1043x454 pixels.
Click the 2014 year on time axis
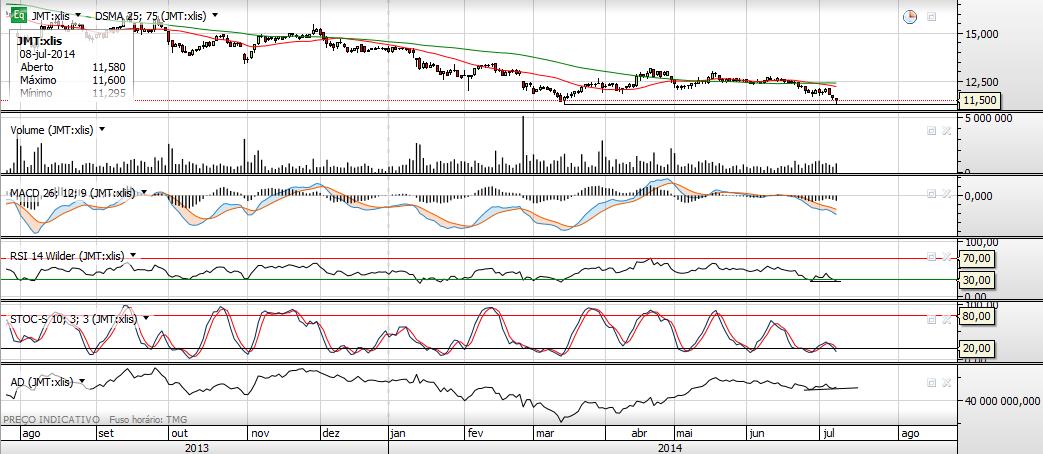(670, 447)
